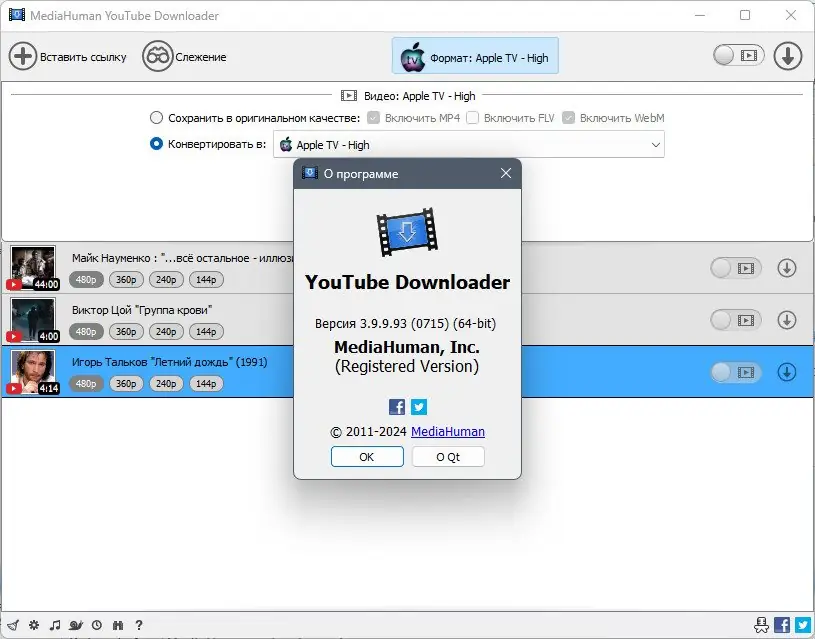The width and height of the screenshot is (815, 639).
Task: Open the Apple TV - High conversion dropdown
Action: pyautogui.click(x=469, y=145)
